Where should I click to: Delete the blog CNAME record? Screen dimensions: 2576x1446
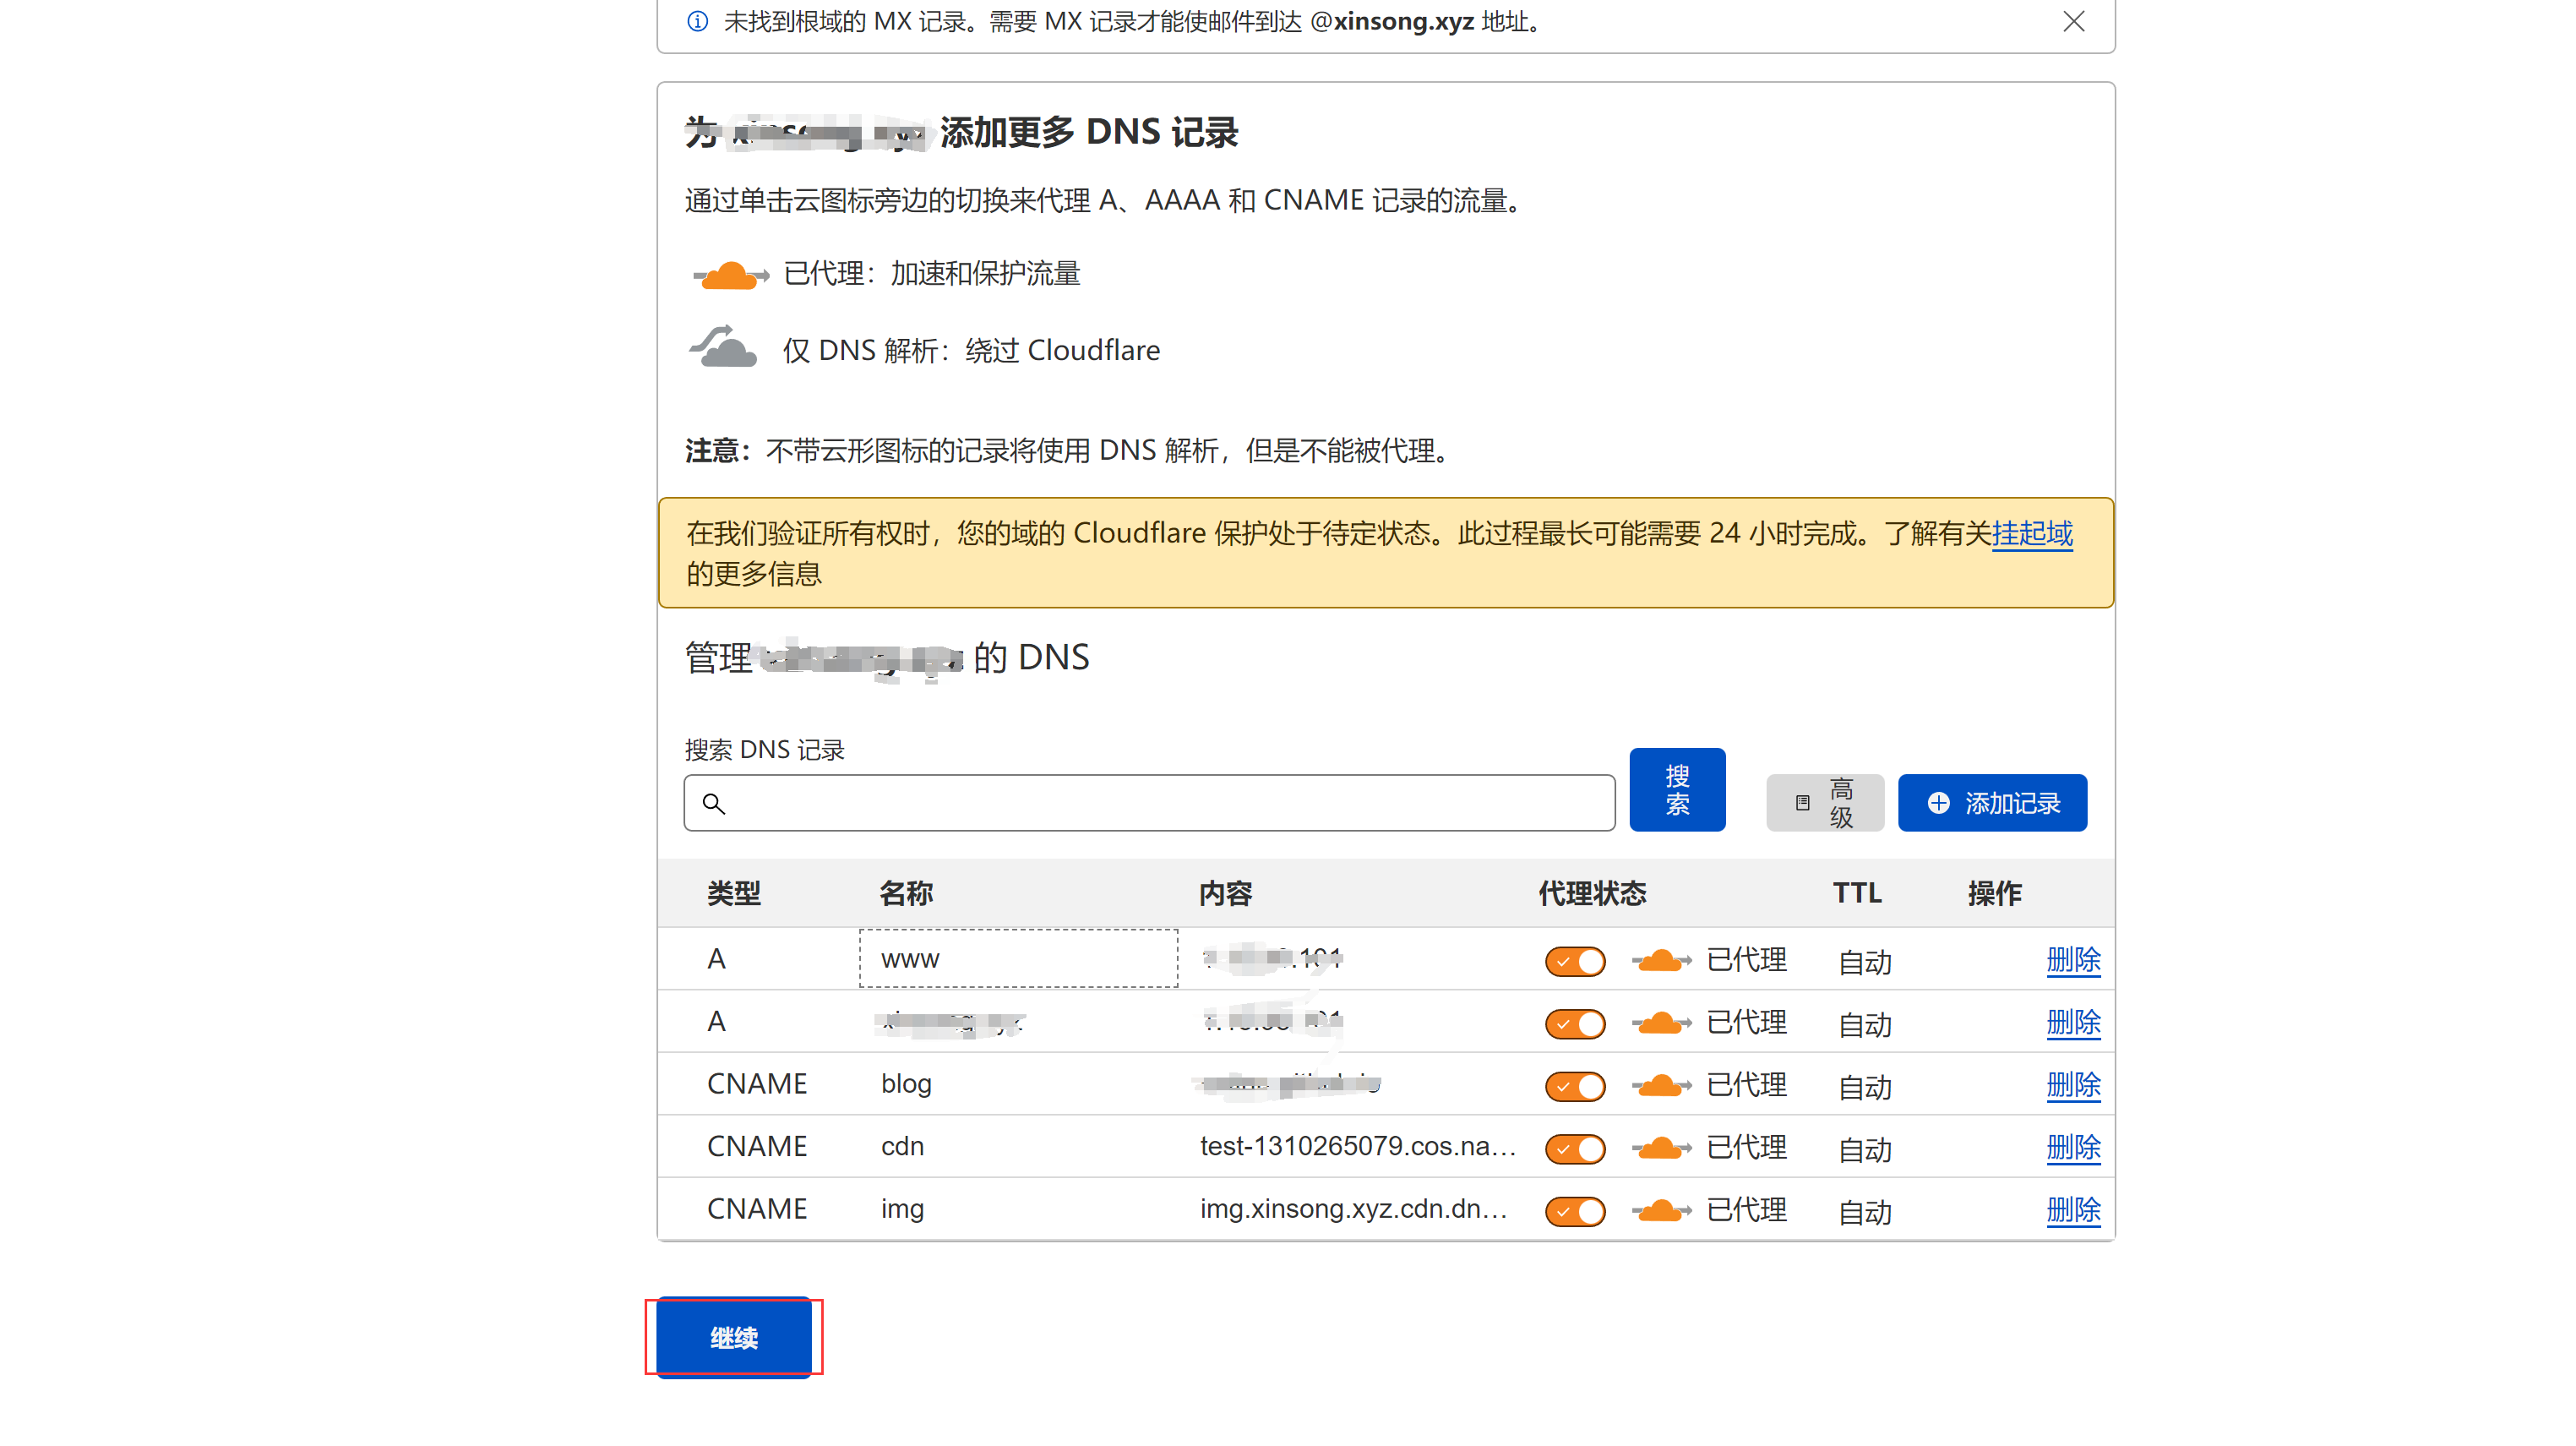click(x=2073, y=1085)
